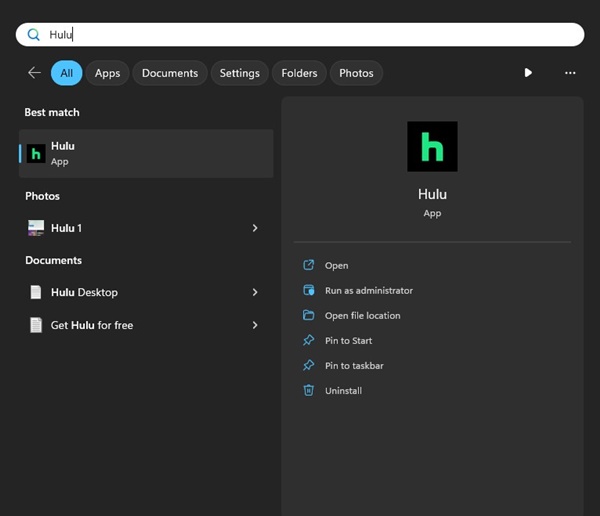Click the back arrow icon
The width and height of the screenshot is (600, 516).
click(34, 72)
